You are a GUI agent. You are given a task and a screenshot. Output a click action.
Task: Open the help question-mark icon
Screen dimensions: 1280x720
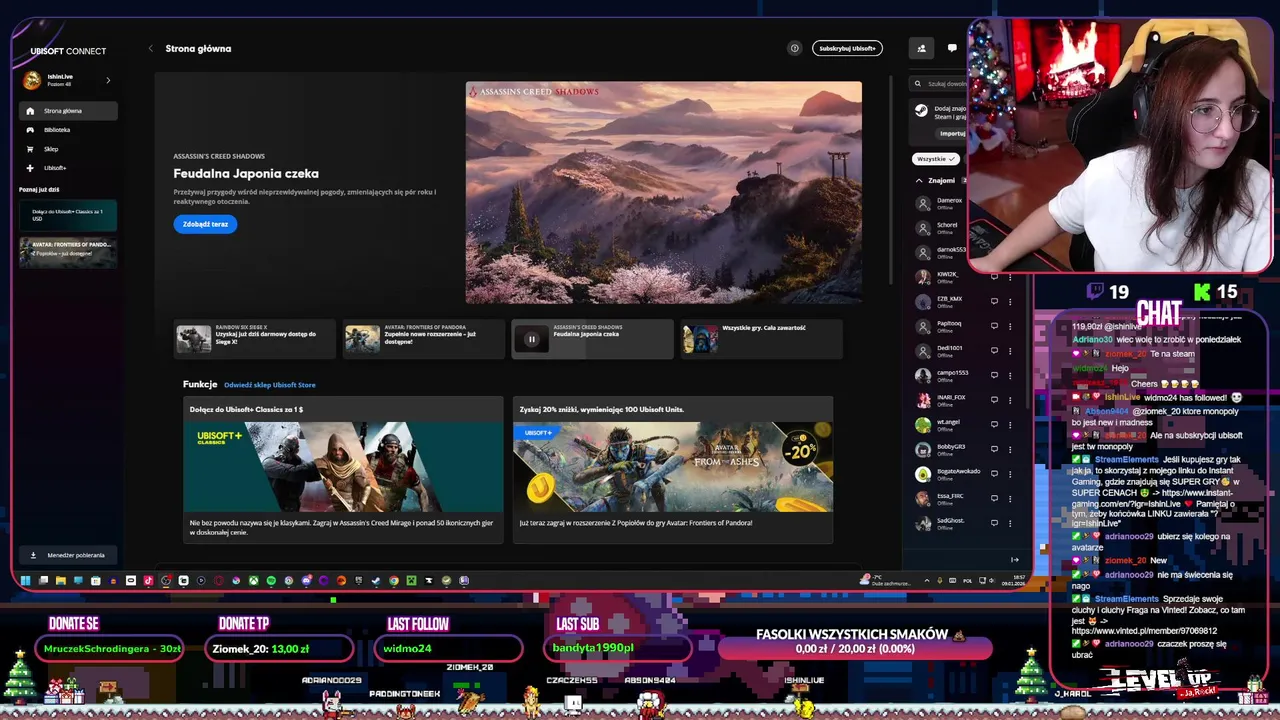coord(795,48)
